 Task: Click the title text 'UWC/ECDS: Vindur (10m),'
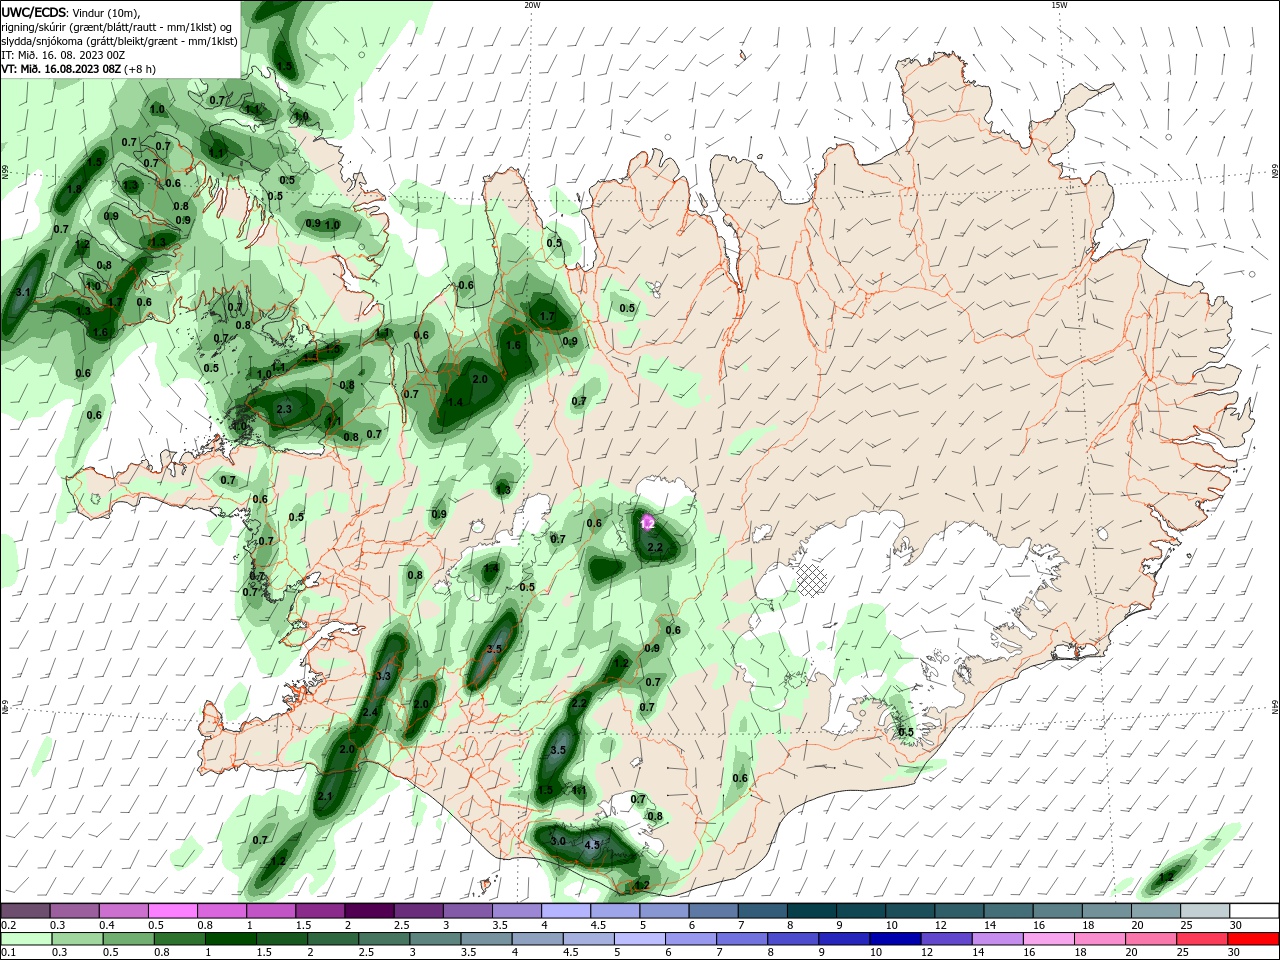(x=70, y=12)
